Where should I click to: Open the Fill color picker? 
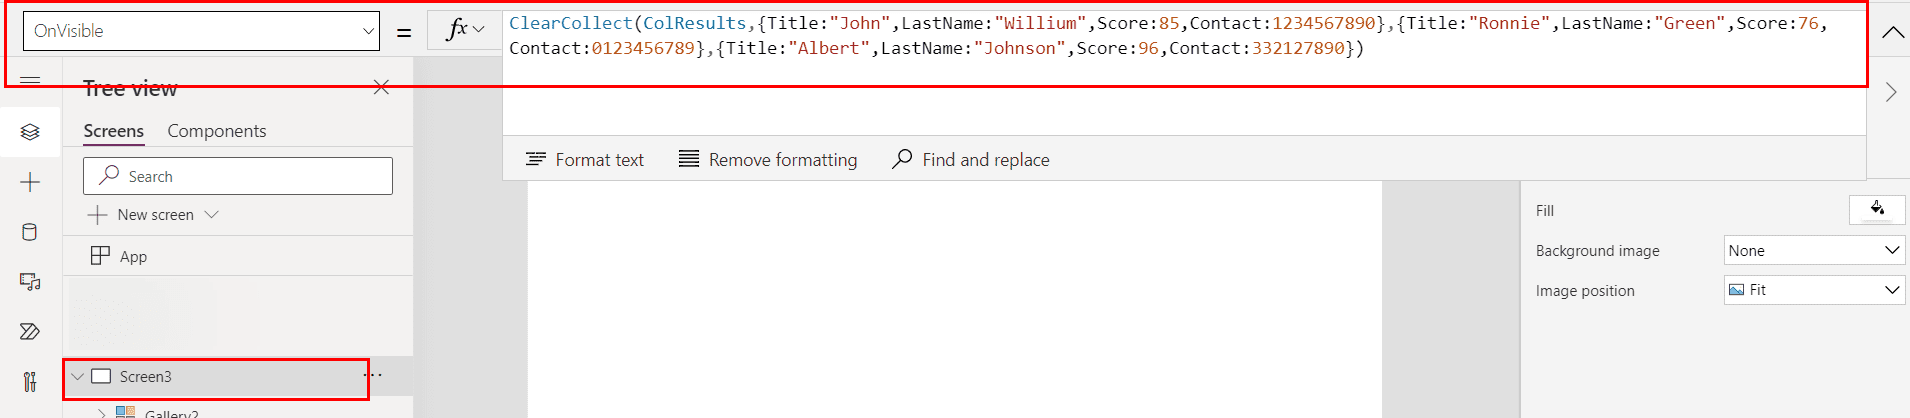[x=1877, y=209]
